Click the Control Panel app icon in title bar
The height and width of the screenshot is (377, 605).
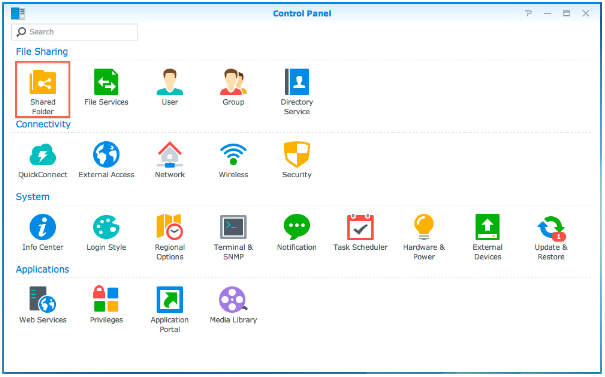coord(18,14)
